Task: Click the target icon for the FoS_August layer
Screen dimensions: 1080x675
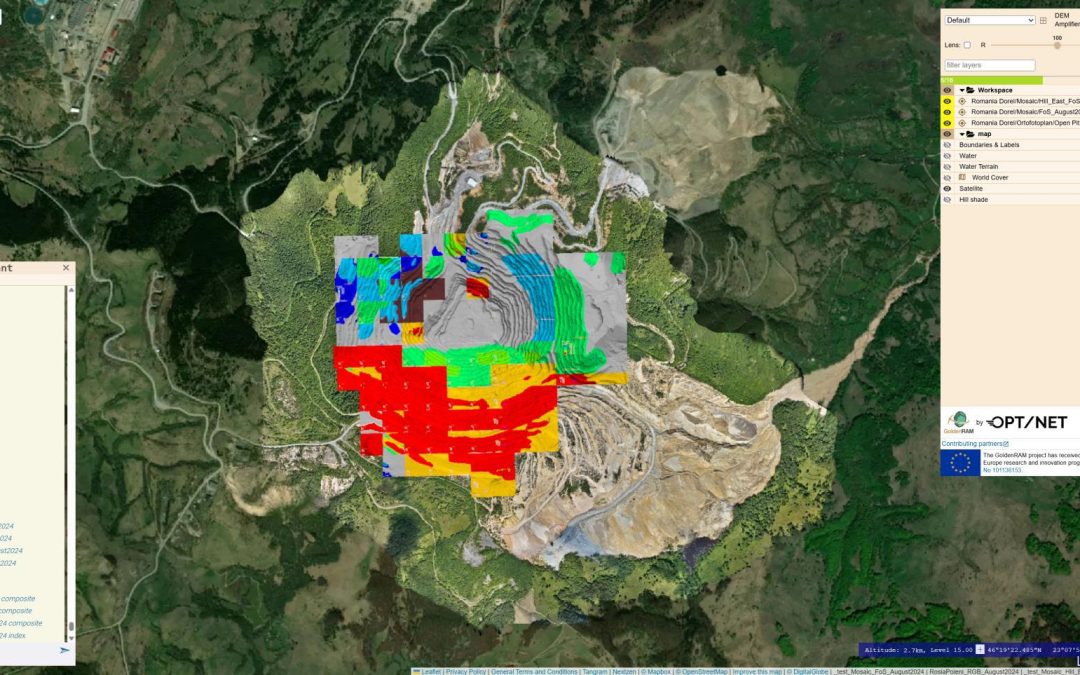Action: [962, 112]
